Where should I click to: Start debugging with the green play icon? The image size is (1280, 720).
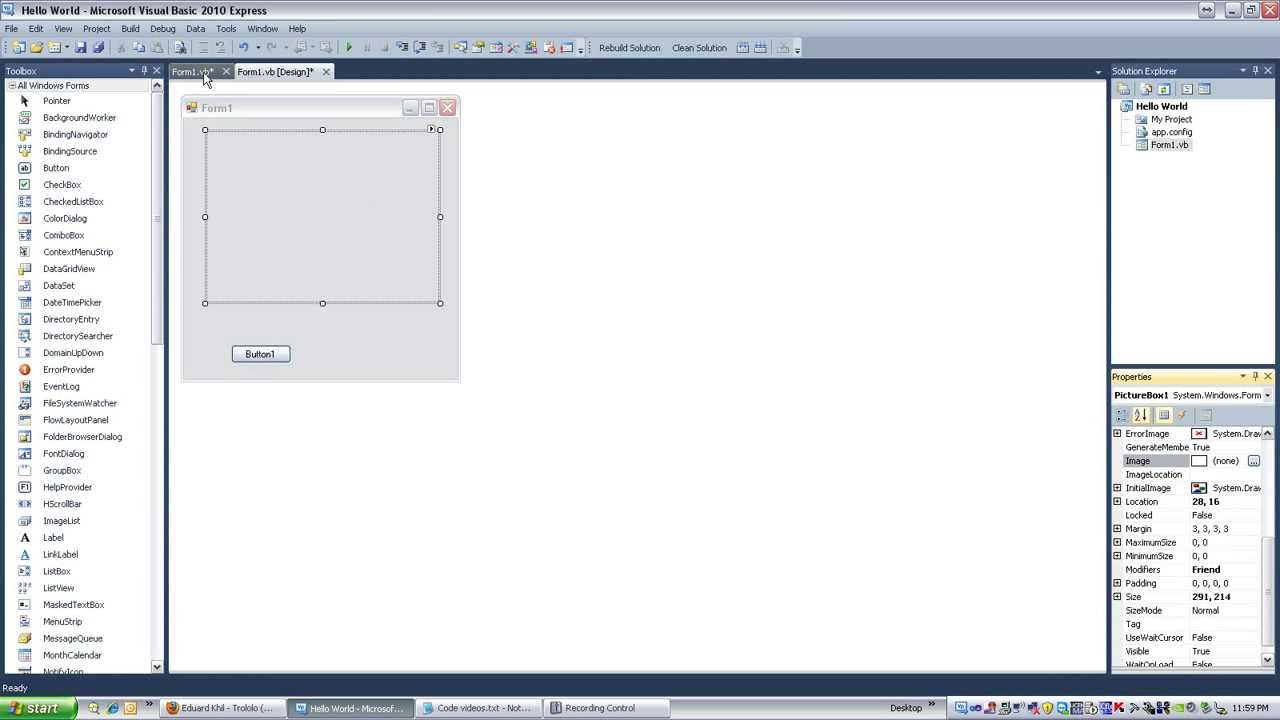350,47
